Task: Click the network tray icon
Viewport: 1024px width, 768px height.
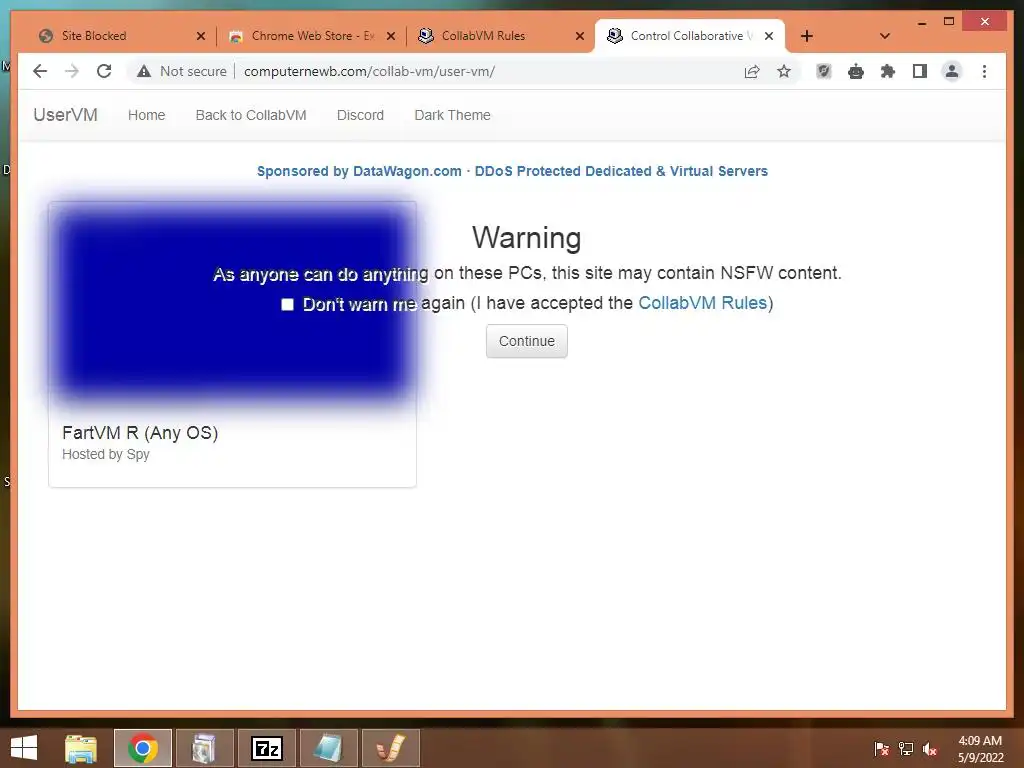Action: click(906, 749)
